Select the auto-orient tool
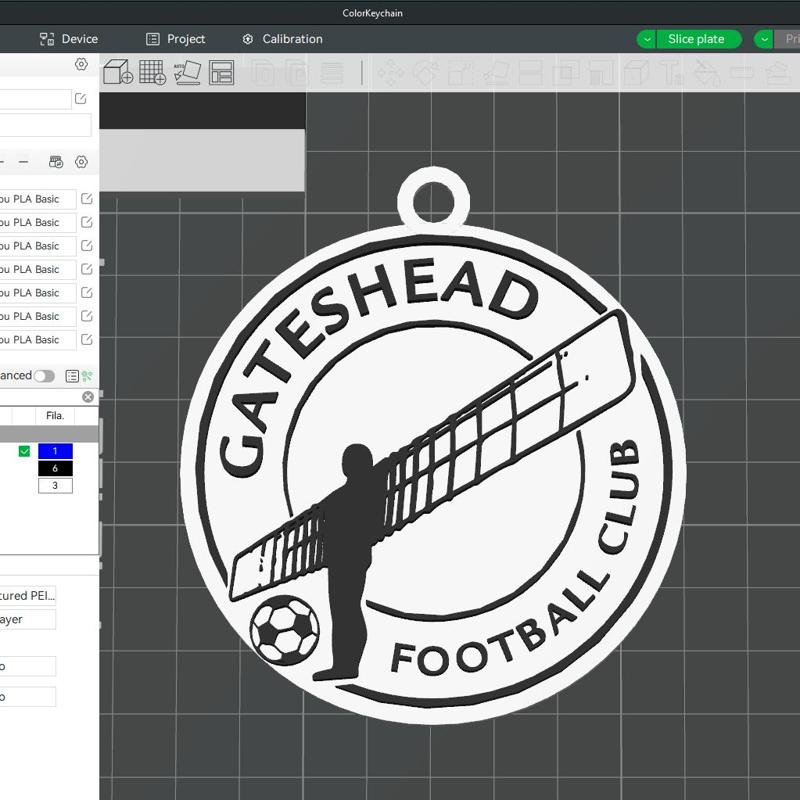This screenshot has width=800, height=800. coord(189,73)
